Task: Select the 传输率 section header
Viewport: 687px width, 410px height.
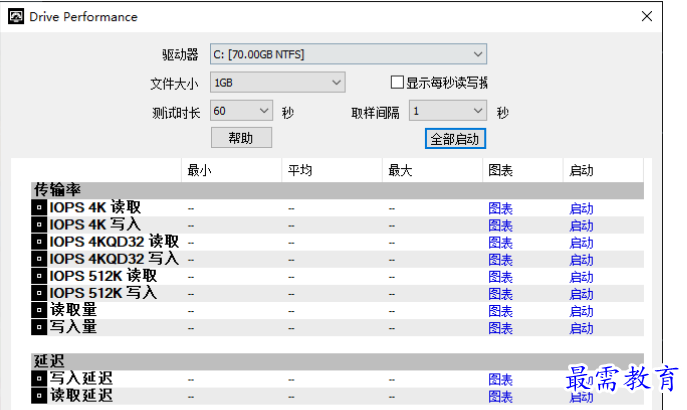Action: pyautogui.click(x=337, y=190)
